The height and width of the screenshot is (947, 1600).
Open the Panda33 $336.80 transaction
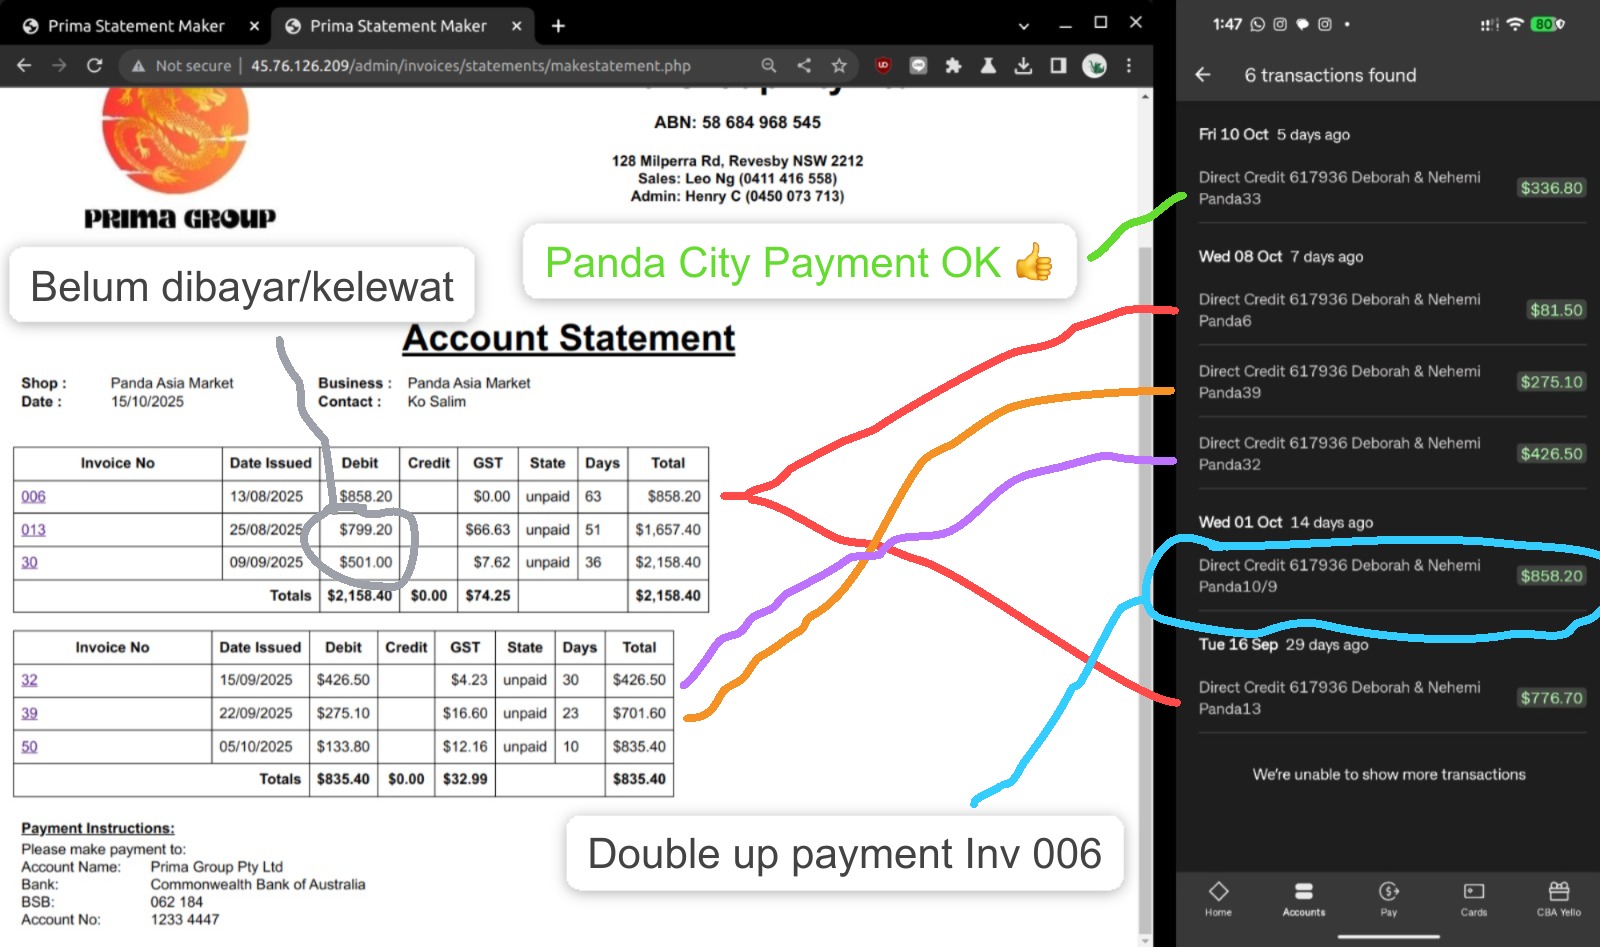pos(1390,188)
